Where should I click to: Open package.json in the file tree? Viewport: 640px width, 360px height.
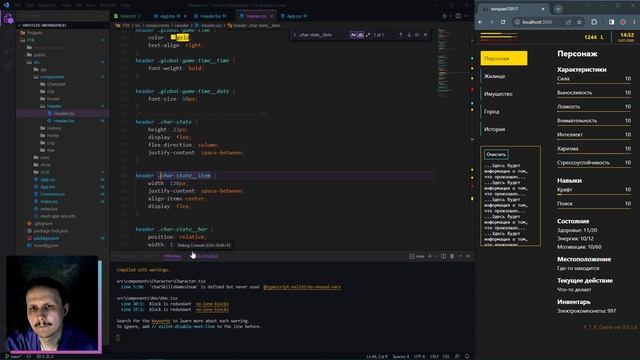46,238
